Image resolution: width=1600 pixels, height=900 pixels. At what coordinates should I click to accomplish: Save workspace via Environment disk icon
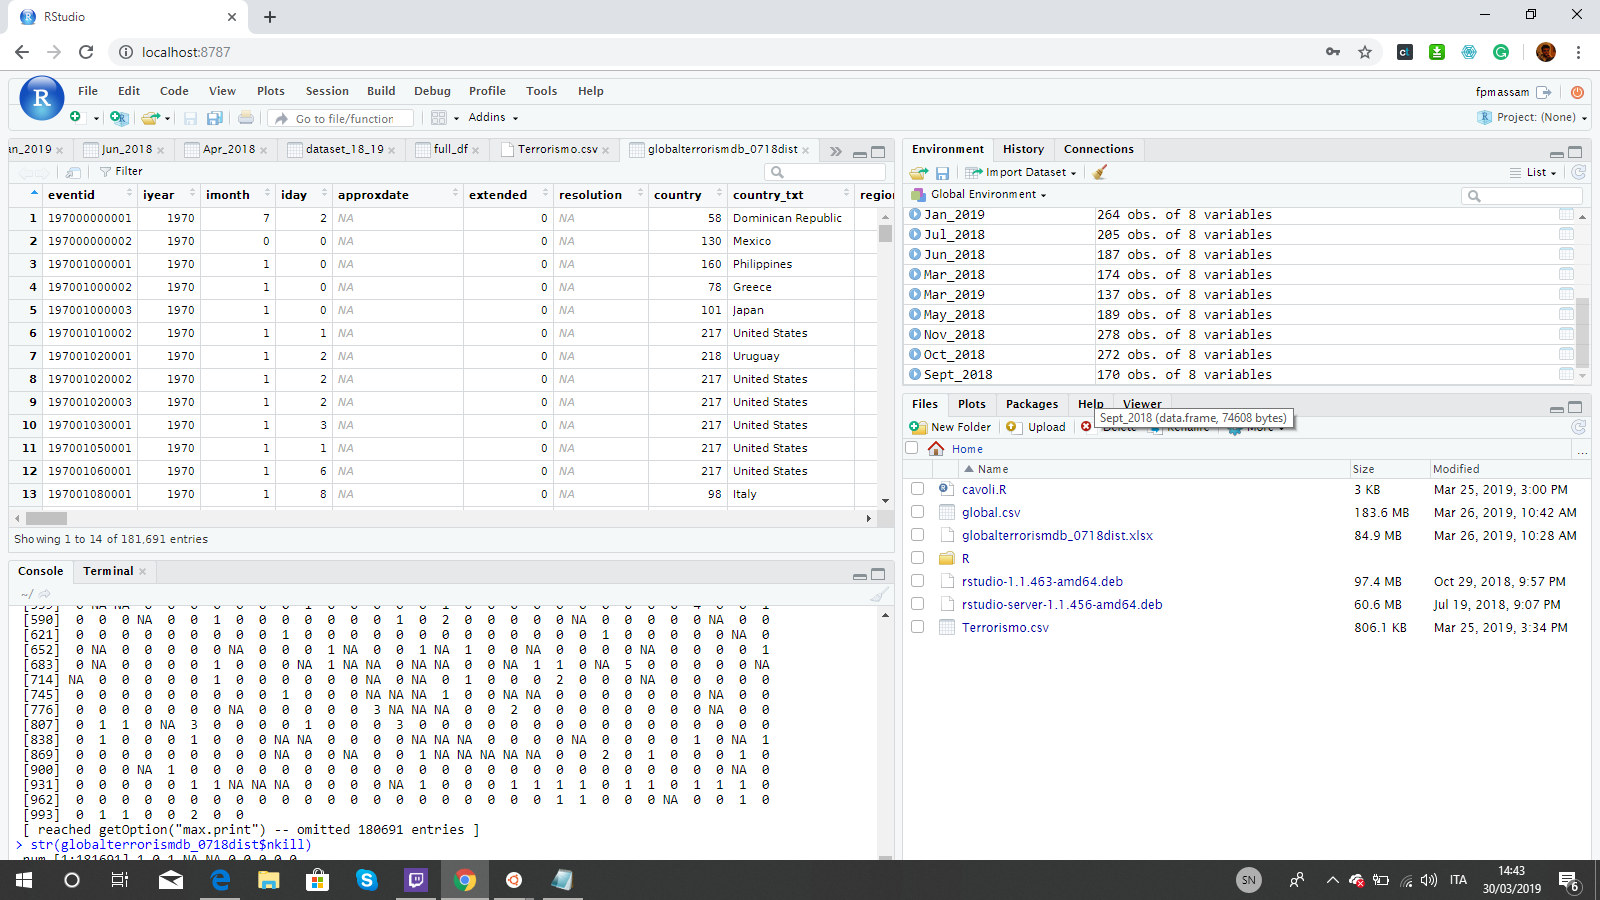click(x=942, y=172)
